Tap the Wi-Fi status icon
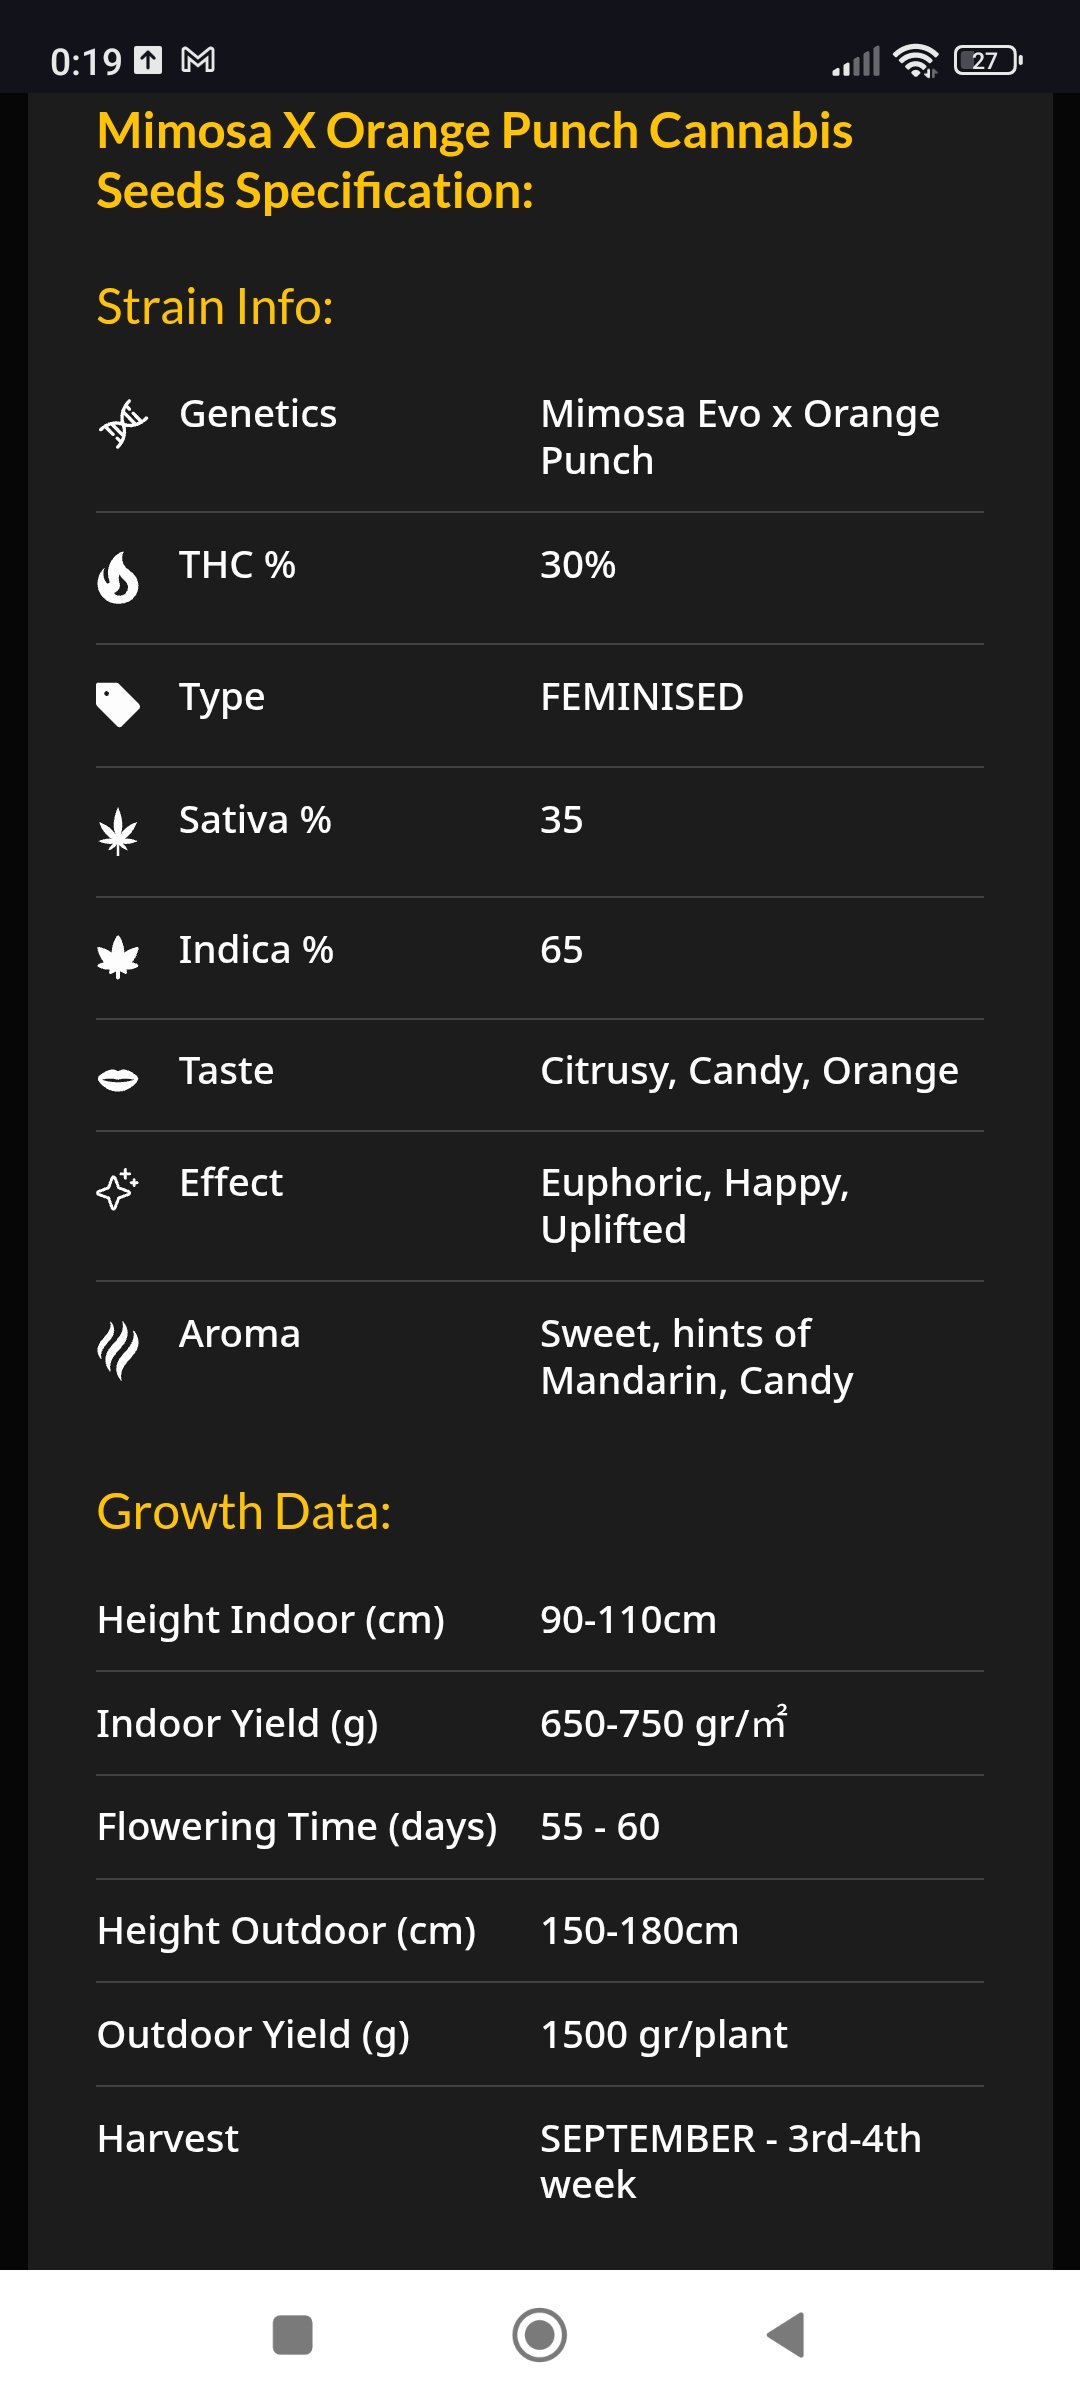Screen dimensions: 1080x2400 916,61
